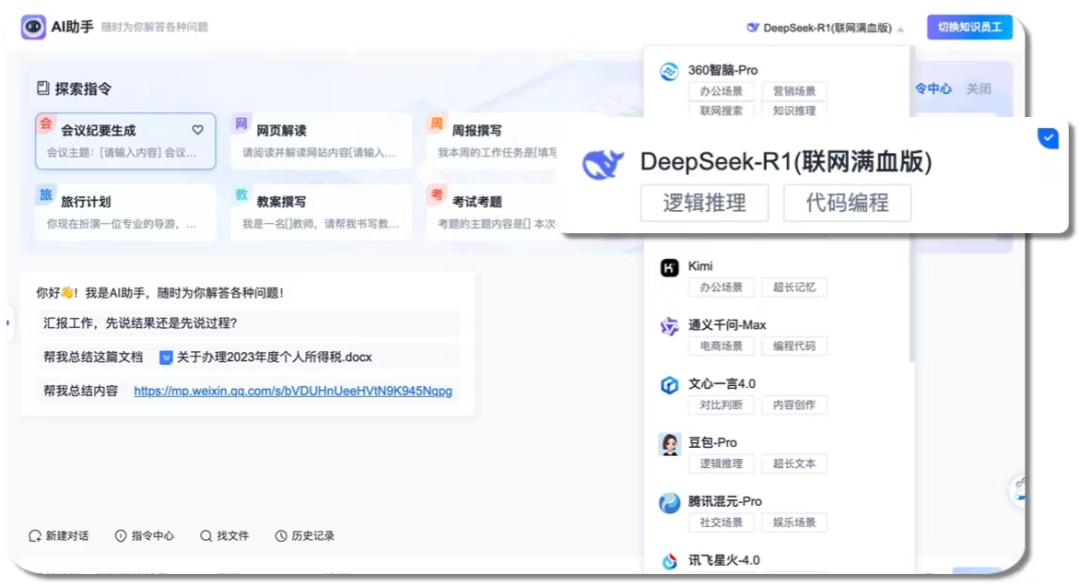
Task: Click the 通义千问-Max model icon
Action: click(x=670, y=325)
